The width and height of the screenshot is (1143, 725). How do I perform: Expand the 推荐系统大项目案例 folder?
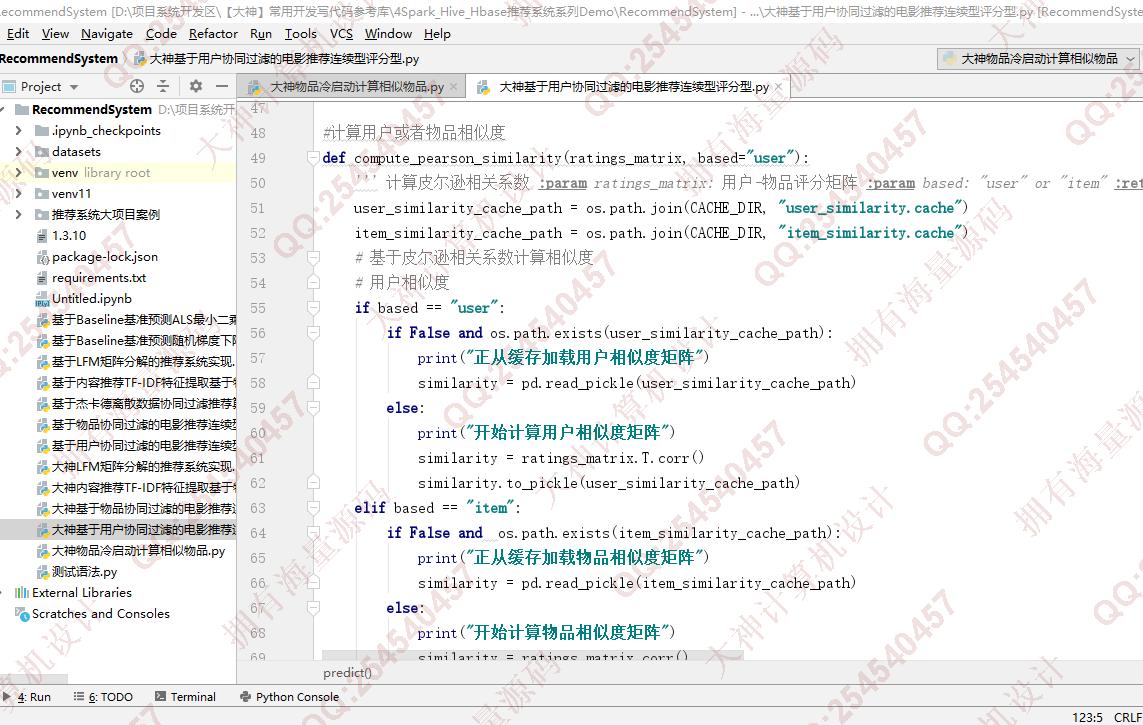click(x=19, y=214)
